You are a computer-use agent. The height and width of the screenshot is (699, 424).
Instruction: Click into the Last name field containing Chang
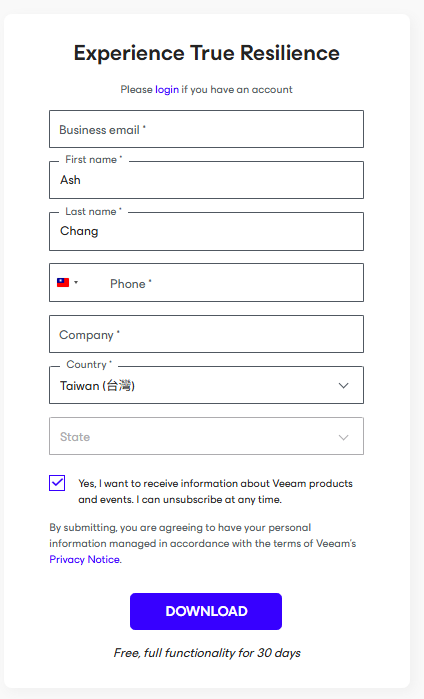(x=206, y=231)
